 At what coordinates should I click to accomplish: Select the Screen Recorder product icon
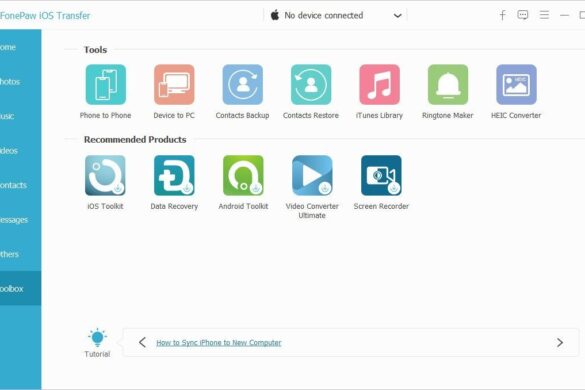click(381, 175)
